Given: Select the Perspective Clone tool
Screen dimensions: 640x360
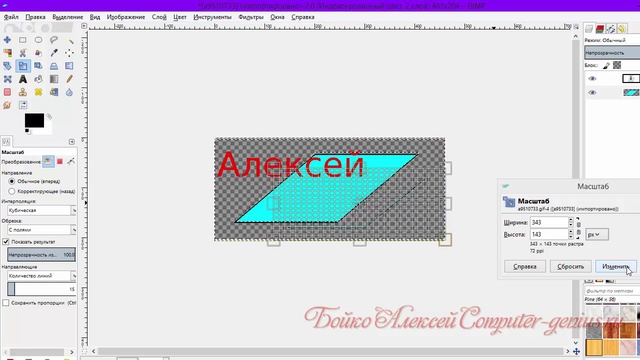Looking at the screenshot, I should [x=54, y=92].
